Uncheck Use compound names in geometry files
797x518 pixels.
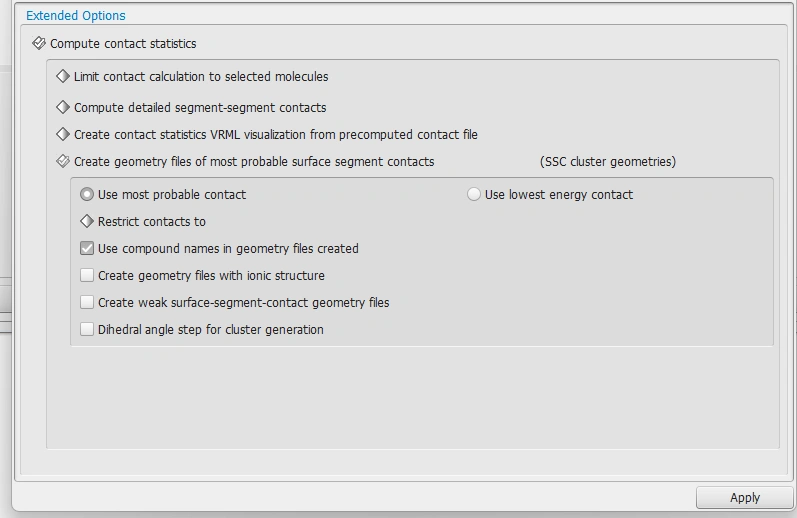click(87, 248)
